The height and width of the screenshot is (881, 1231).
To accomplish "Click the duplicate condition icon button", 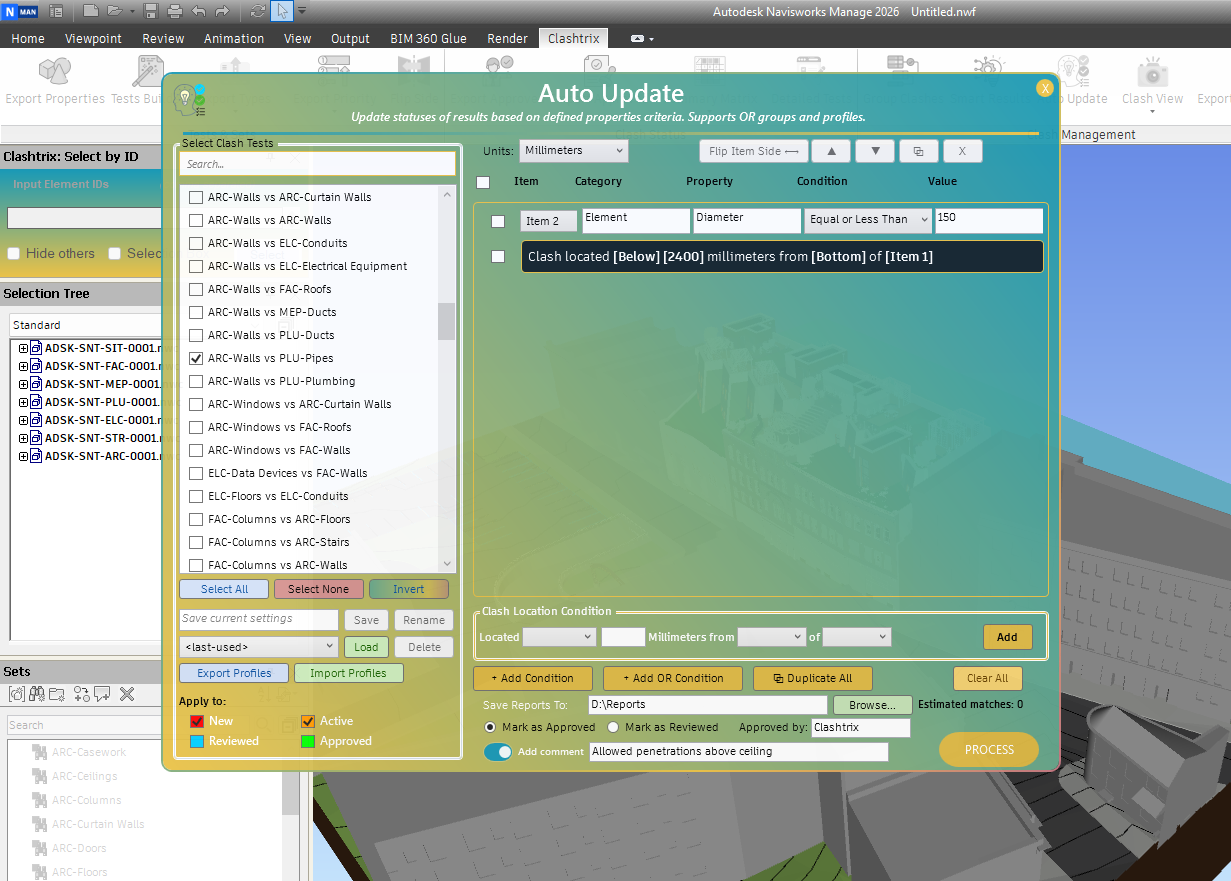I will coord(918,151).
